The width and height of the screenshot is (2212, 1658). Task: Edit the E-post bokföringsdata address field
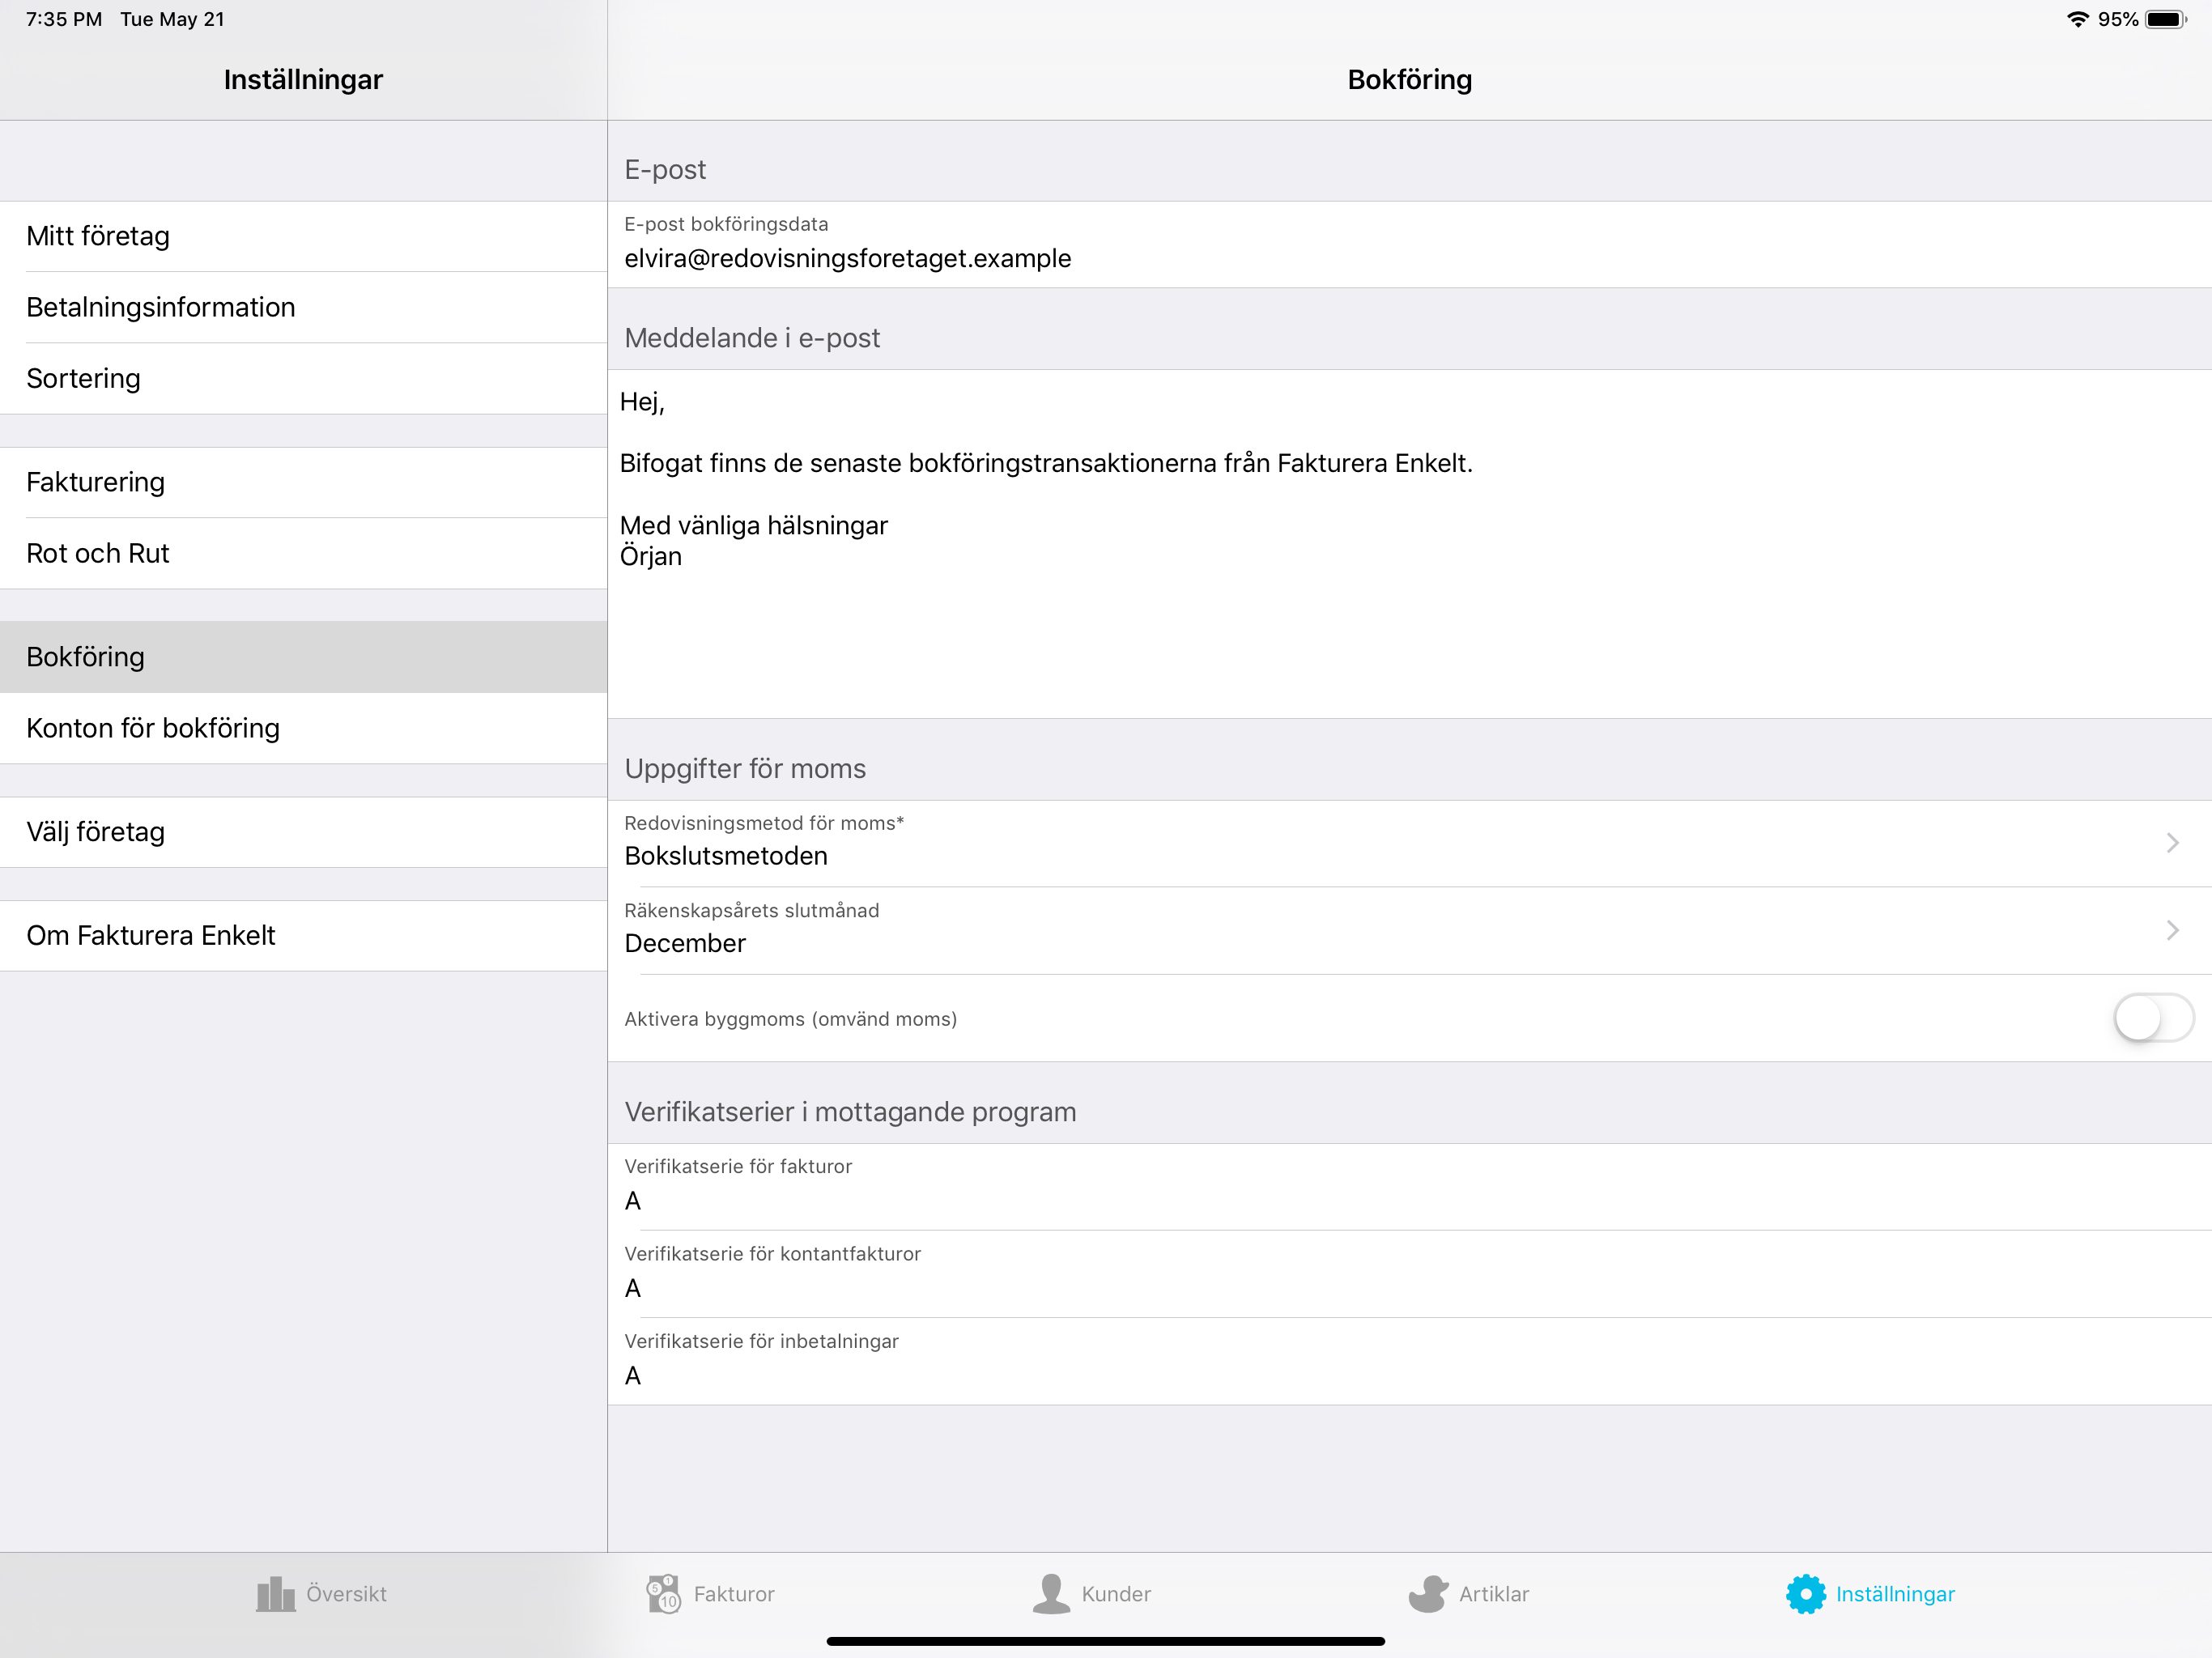tap(1410, 245)
